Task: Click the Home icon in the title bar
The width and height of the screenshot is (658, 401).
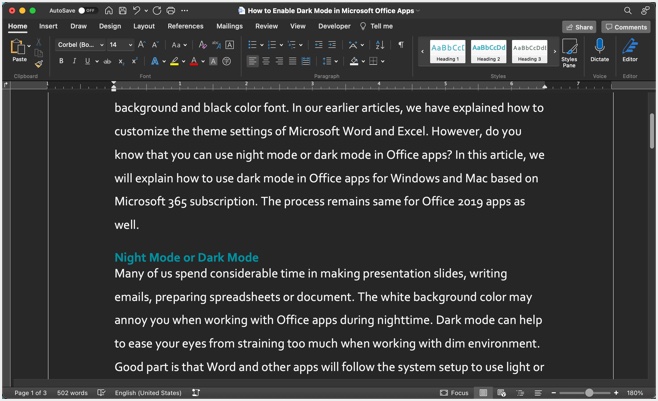Action: click(109, 10)
